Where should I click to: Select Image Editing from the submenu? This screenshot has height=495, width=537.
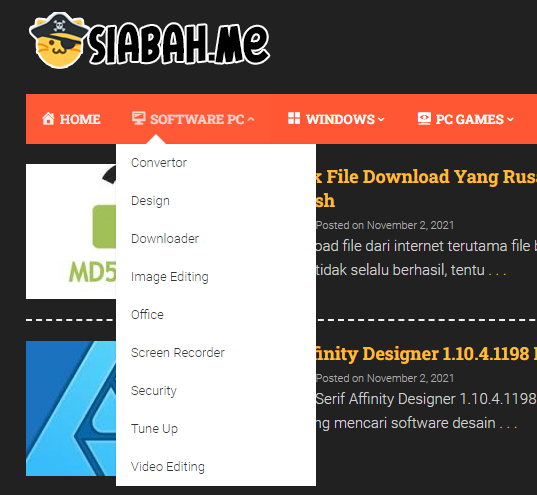pyautogui.click(x=170, y=277)
